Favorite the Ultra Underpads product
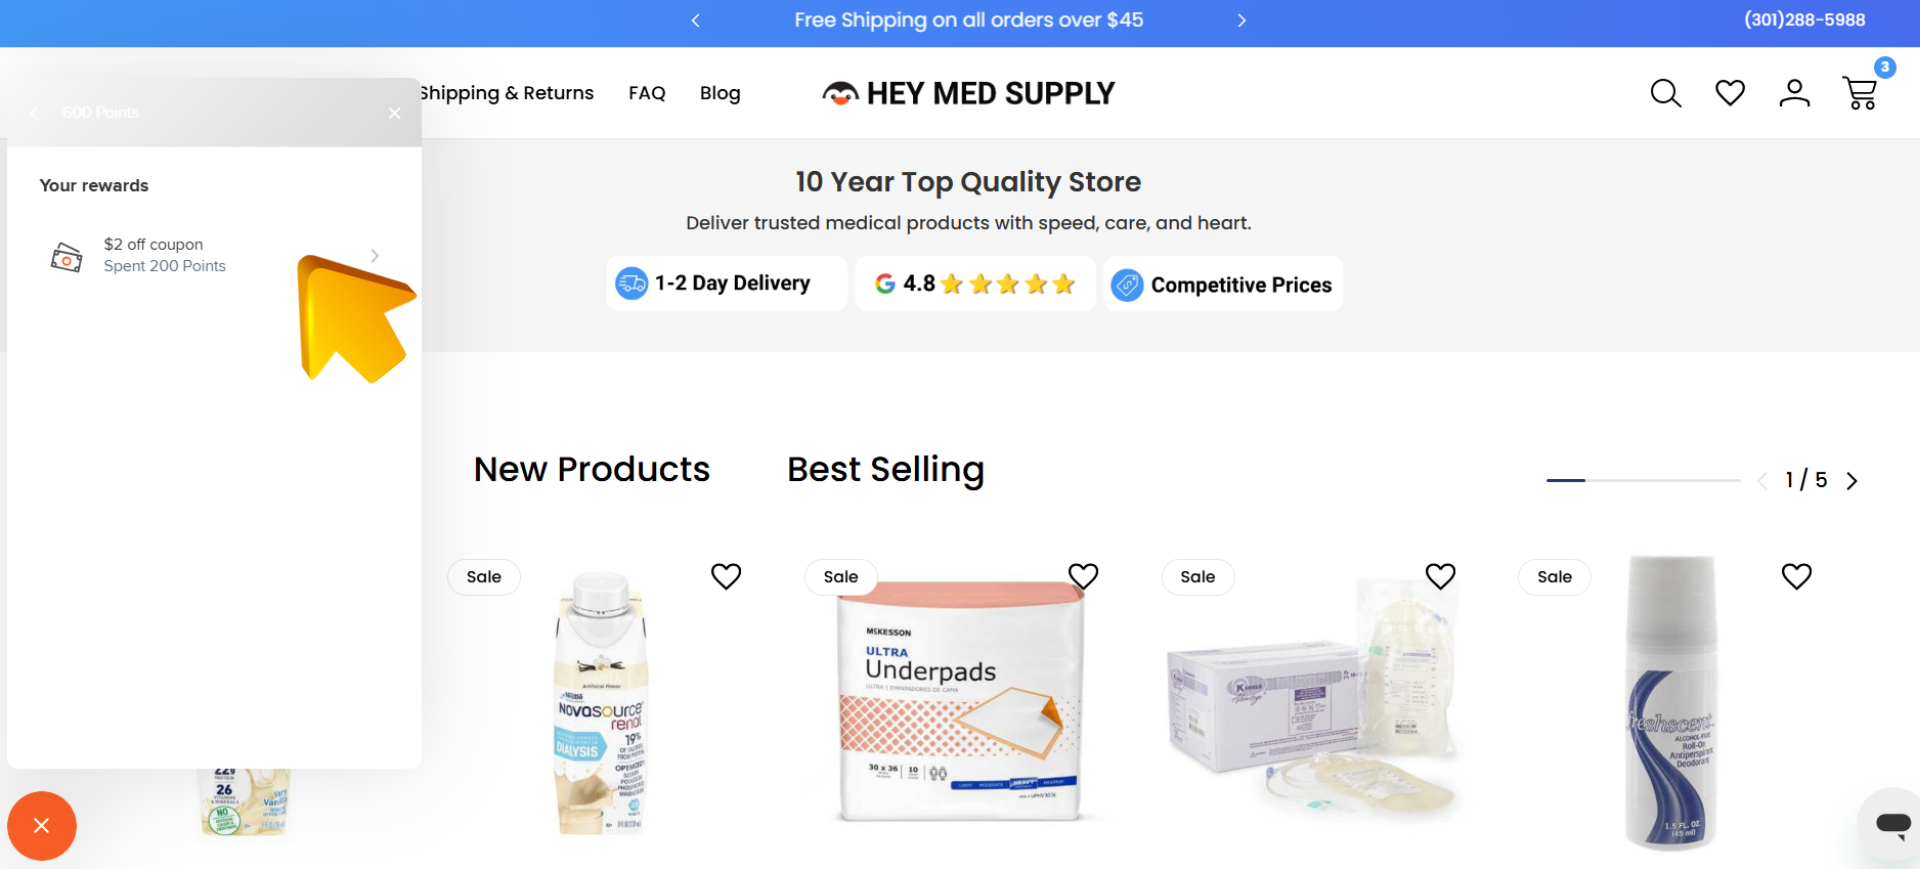Image resolution: width=1920 pixels, height=869 pixels. tap(1083, 576)
